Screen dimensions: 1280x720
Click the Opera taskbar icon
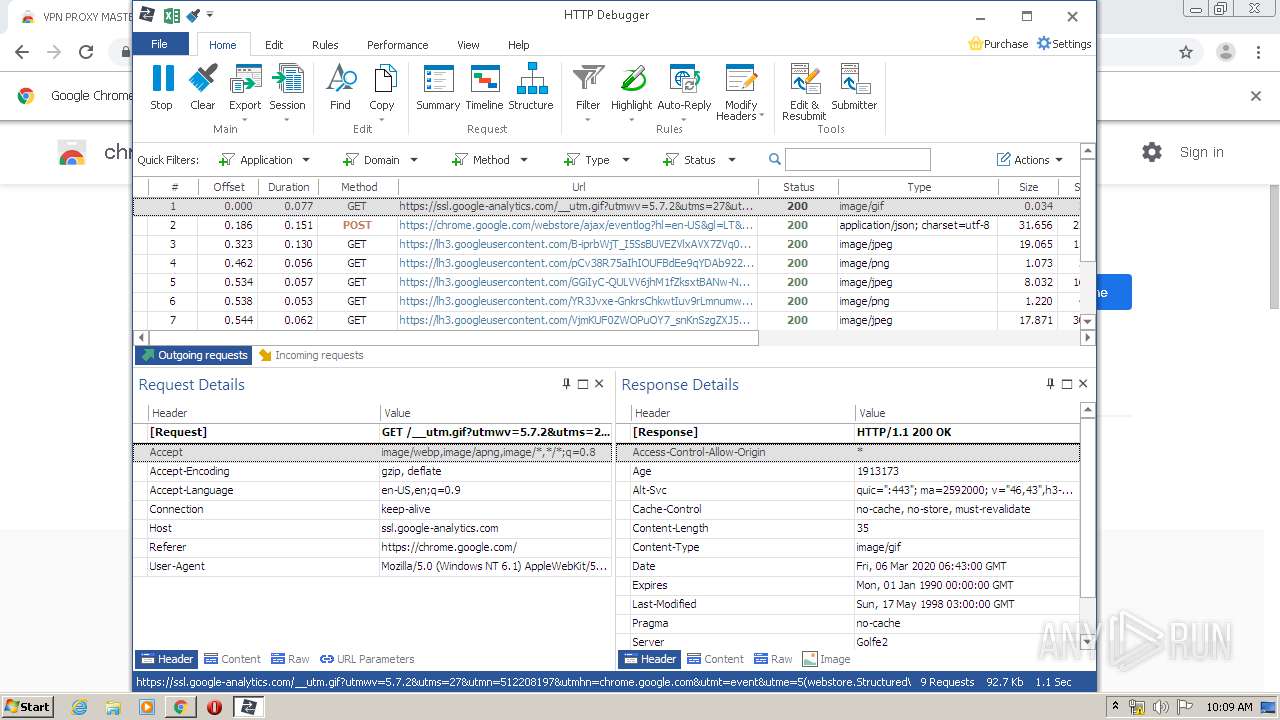(214, 707)
